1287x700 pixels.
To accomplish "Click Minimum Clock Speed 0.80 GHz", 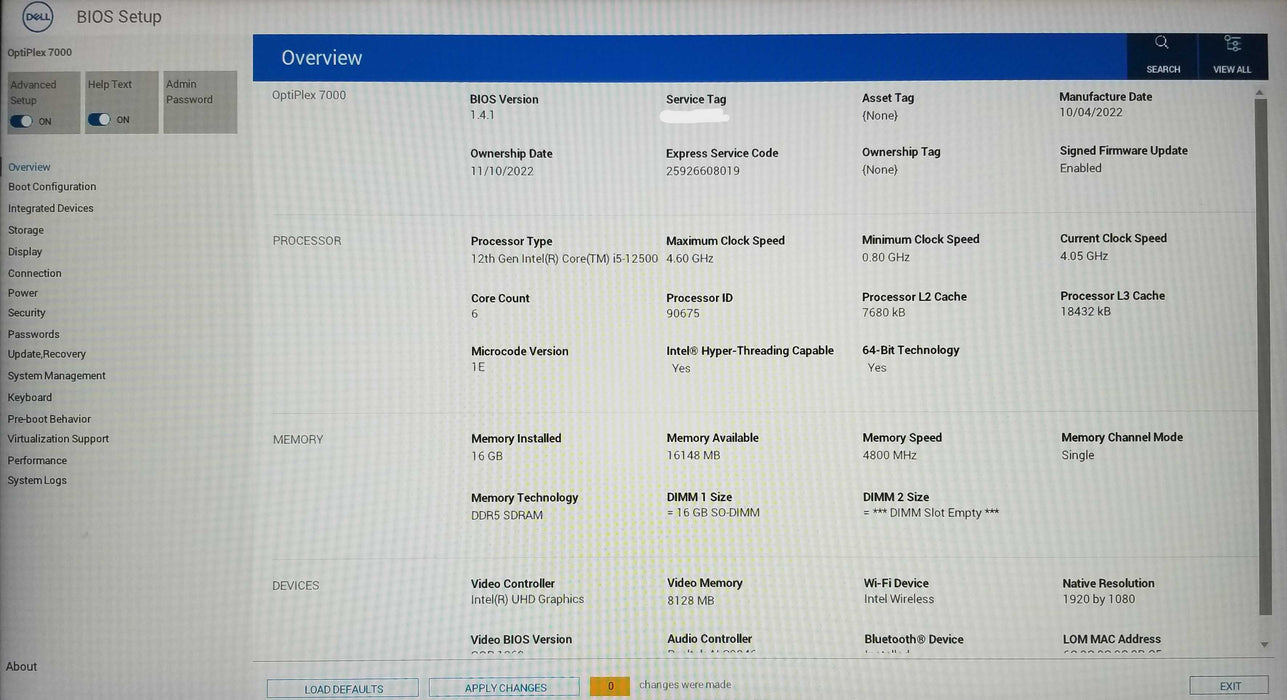I will [886, 257].
